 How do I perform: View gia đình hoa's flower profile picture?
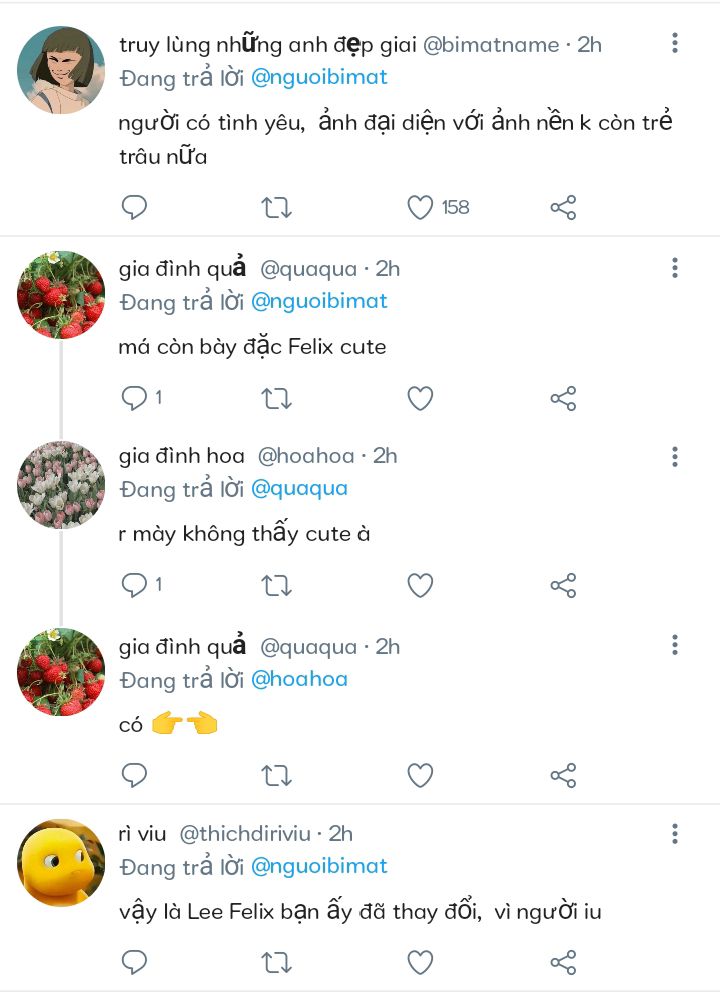pos(61,485)
